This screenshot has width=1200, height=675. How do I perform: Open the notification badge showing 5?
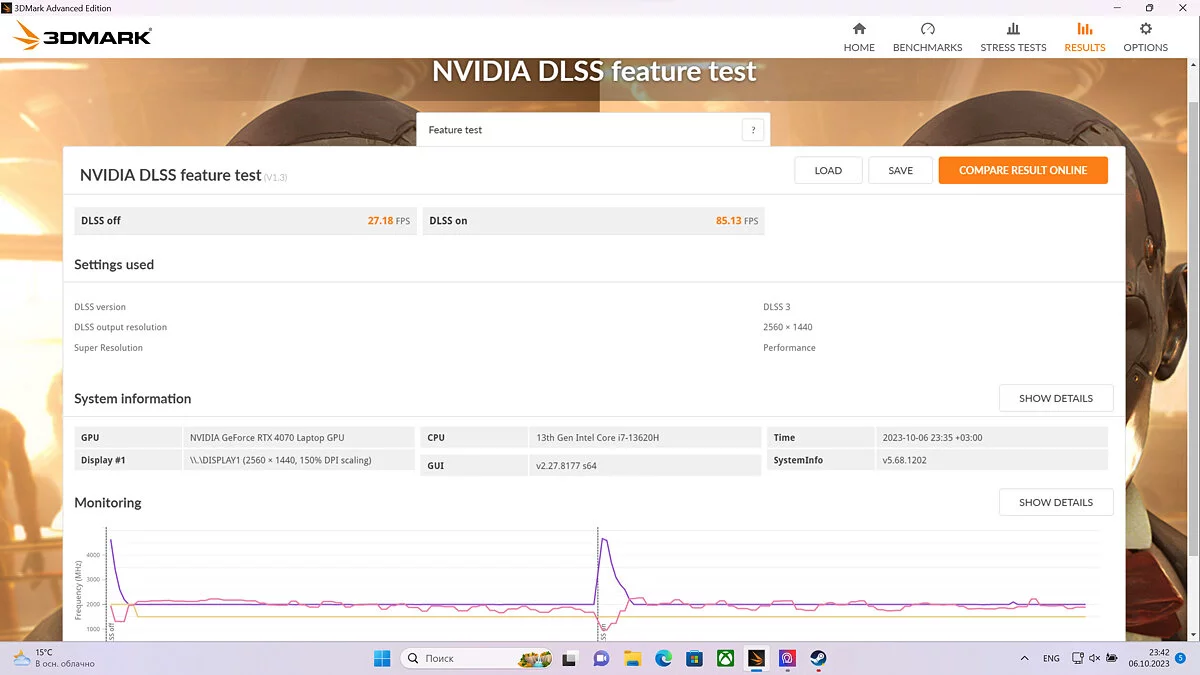tap(1182, 658)
